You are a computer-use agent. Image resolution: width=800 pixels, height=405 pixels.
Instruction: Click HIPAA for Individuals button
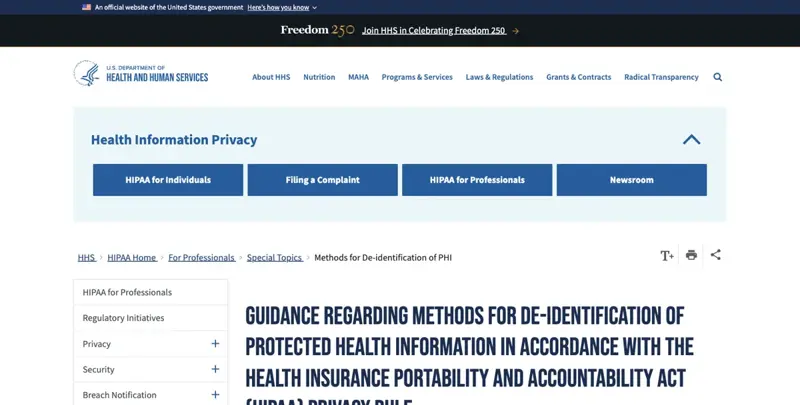coord(168,180)
